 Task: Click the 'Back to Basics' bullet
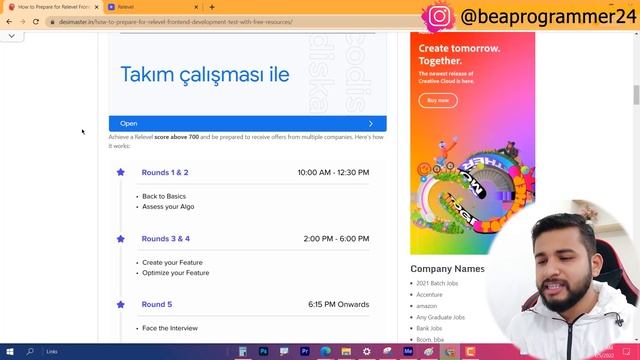pos(164,196)
